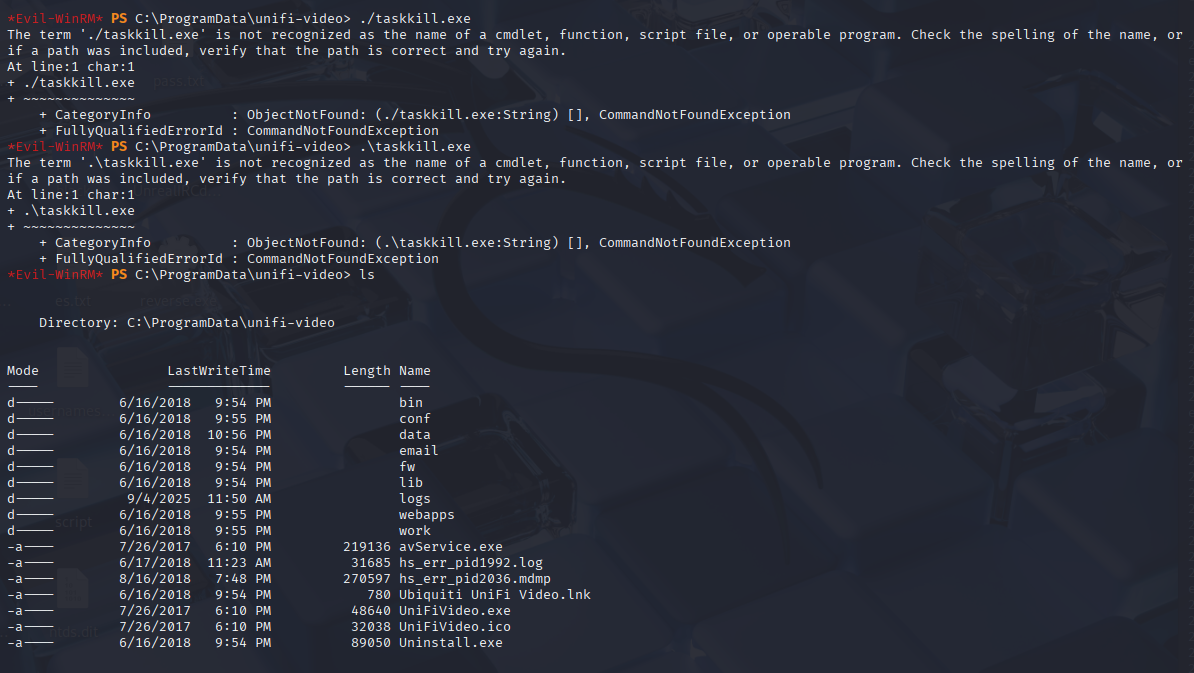
Task: Select the work directory name
Action: 414,531
